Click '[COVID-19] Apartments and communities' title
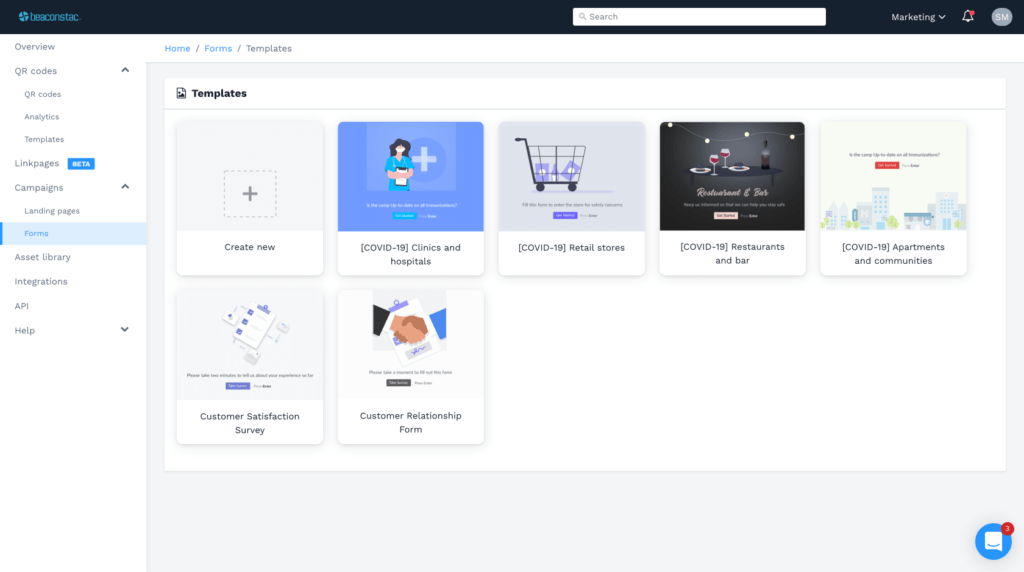1024x572 pixels. pos(893,253)
